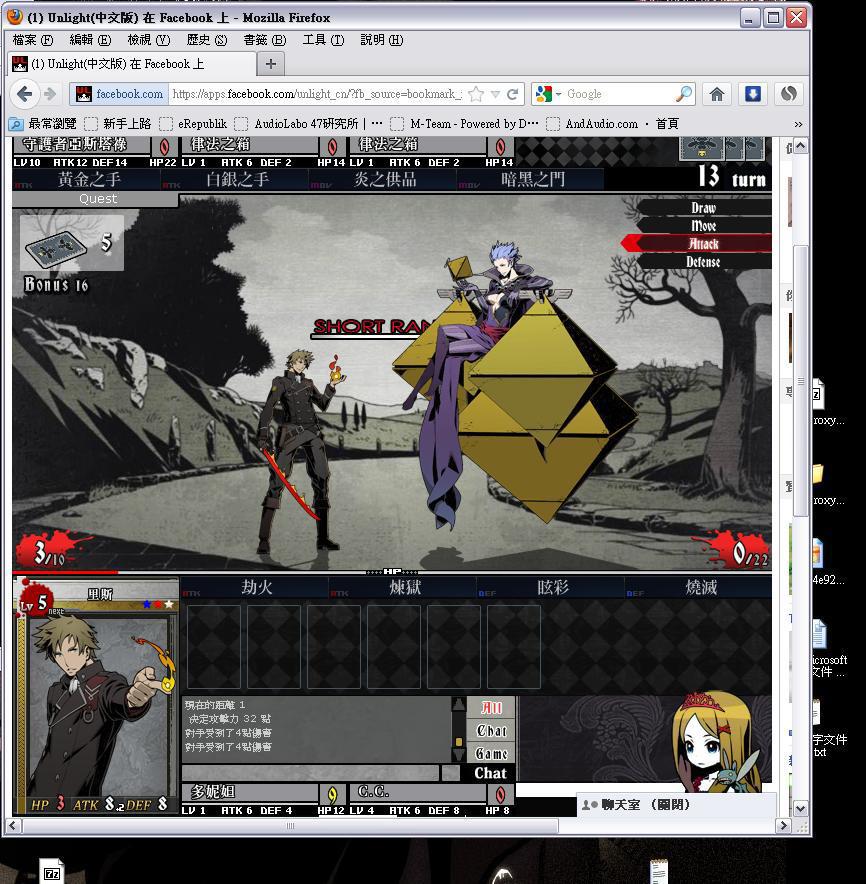Click the quest card deck icon

coord(56,248)
